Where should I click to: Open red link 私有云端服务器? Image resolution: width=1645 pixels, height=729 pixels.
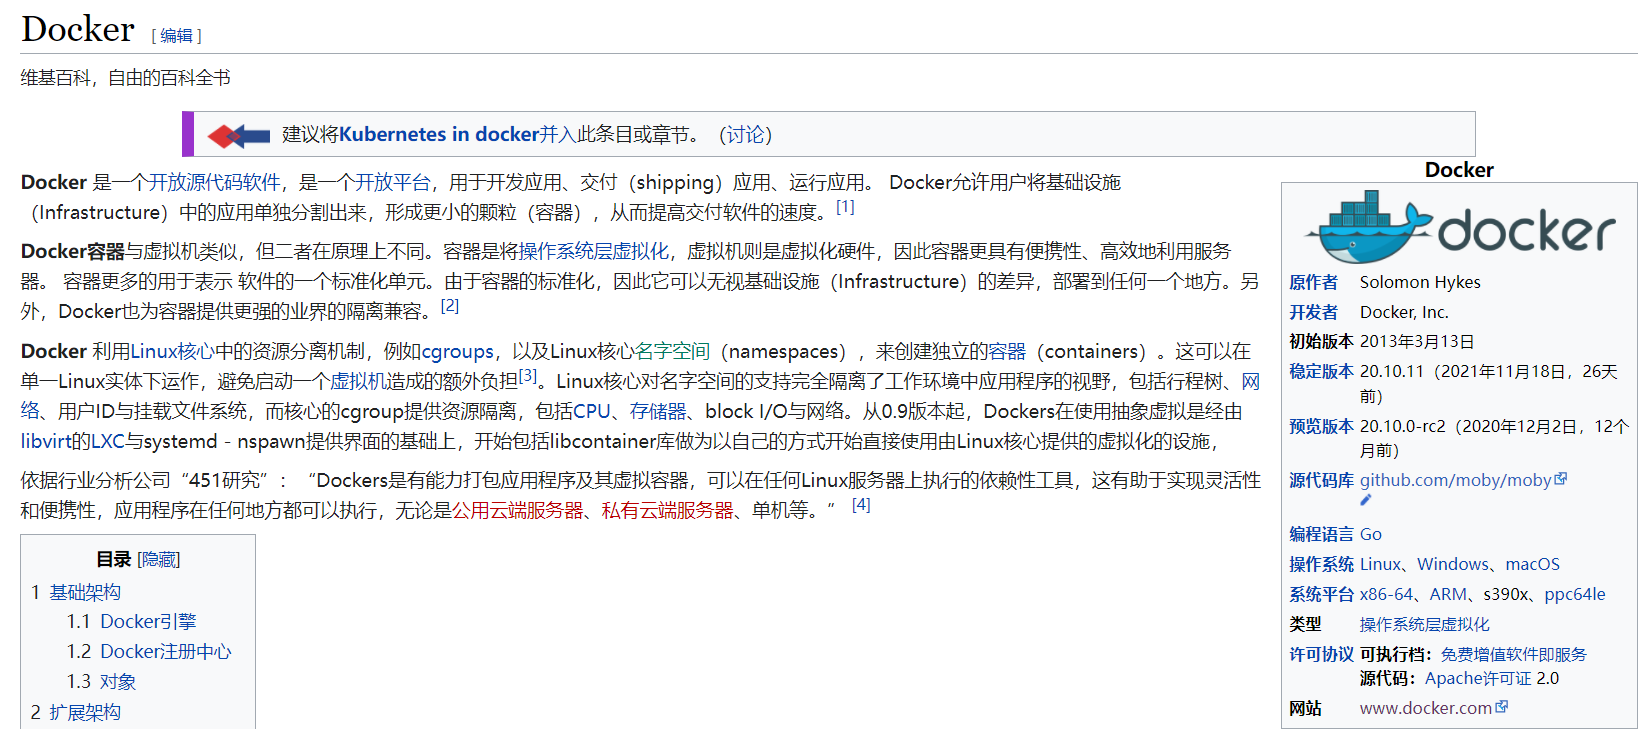668,511
